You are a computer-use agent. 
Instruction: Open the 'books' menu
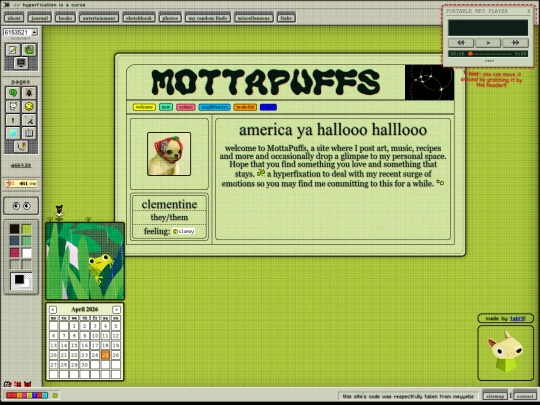(x=65, y=18)
